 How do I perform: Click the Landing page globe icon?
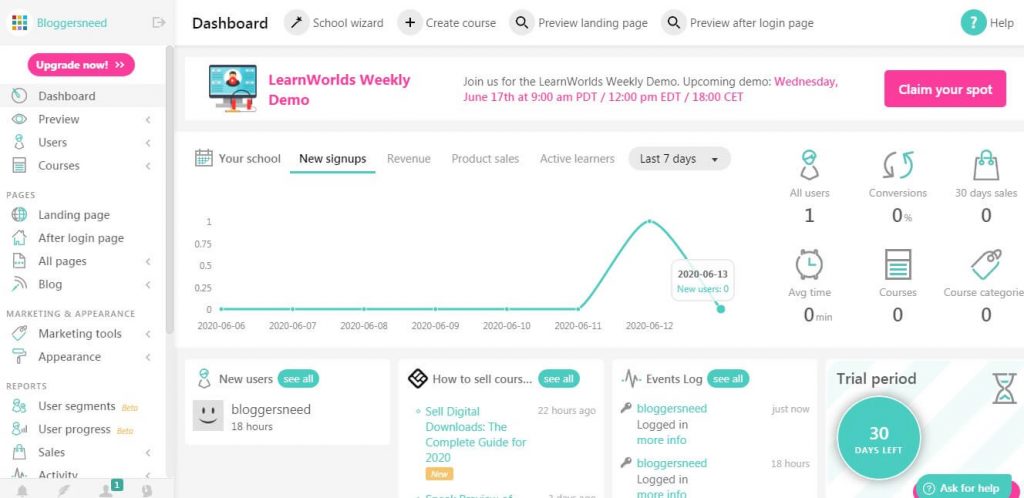click(x=20, y=215)
